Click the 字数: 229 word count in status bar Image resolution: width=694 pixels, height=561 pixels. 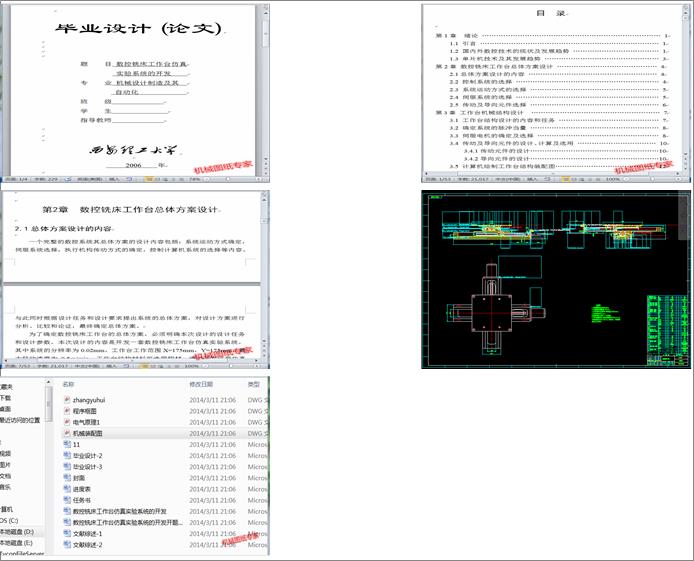tap(46, 179)
